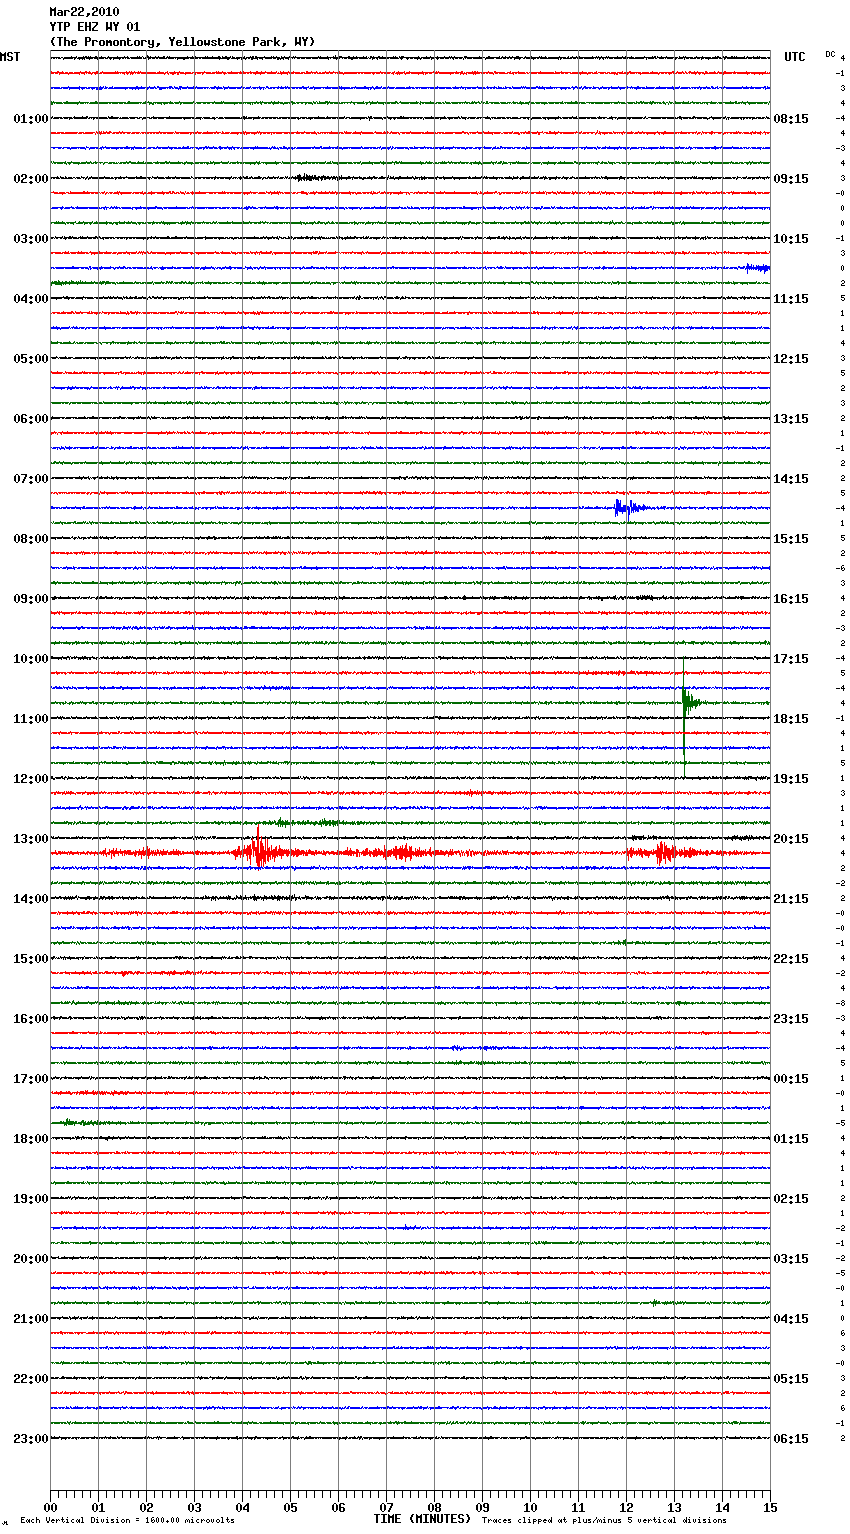This screenshot has height=1534, width=850.
Task: Click the "Traces clipped" footer note
Action: 604,1521
